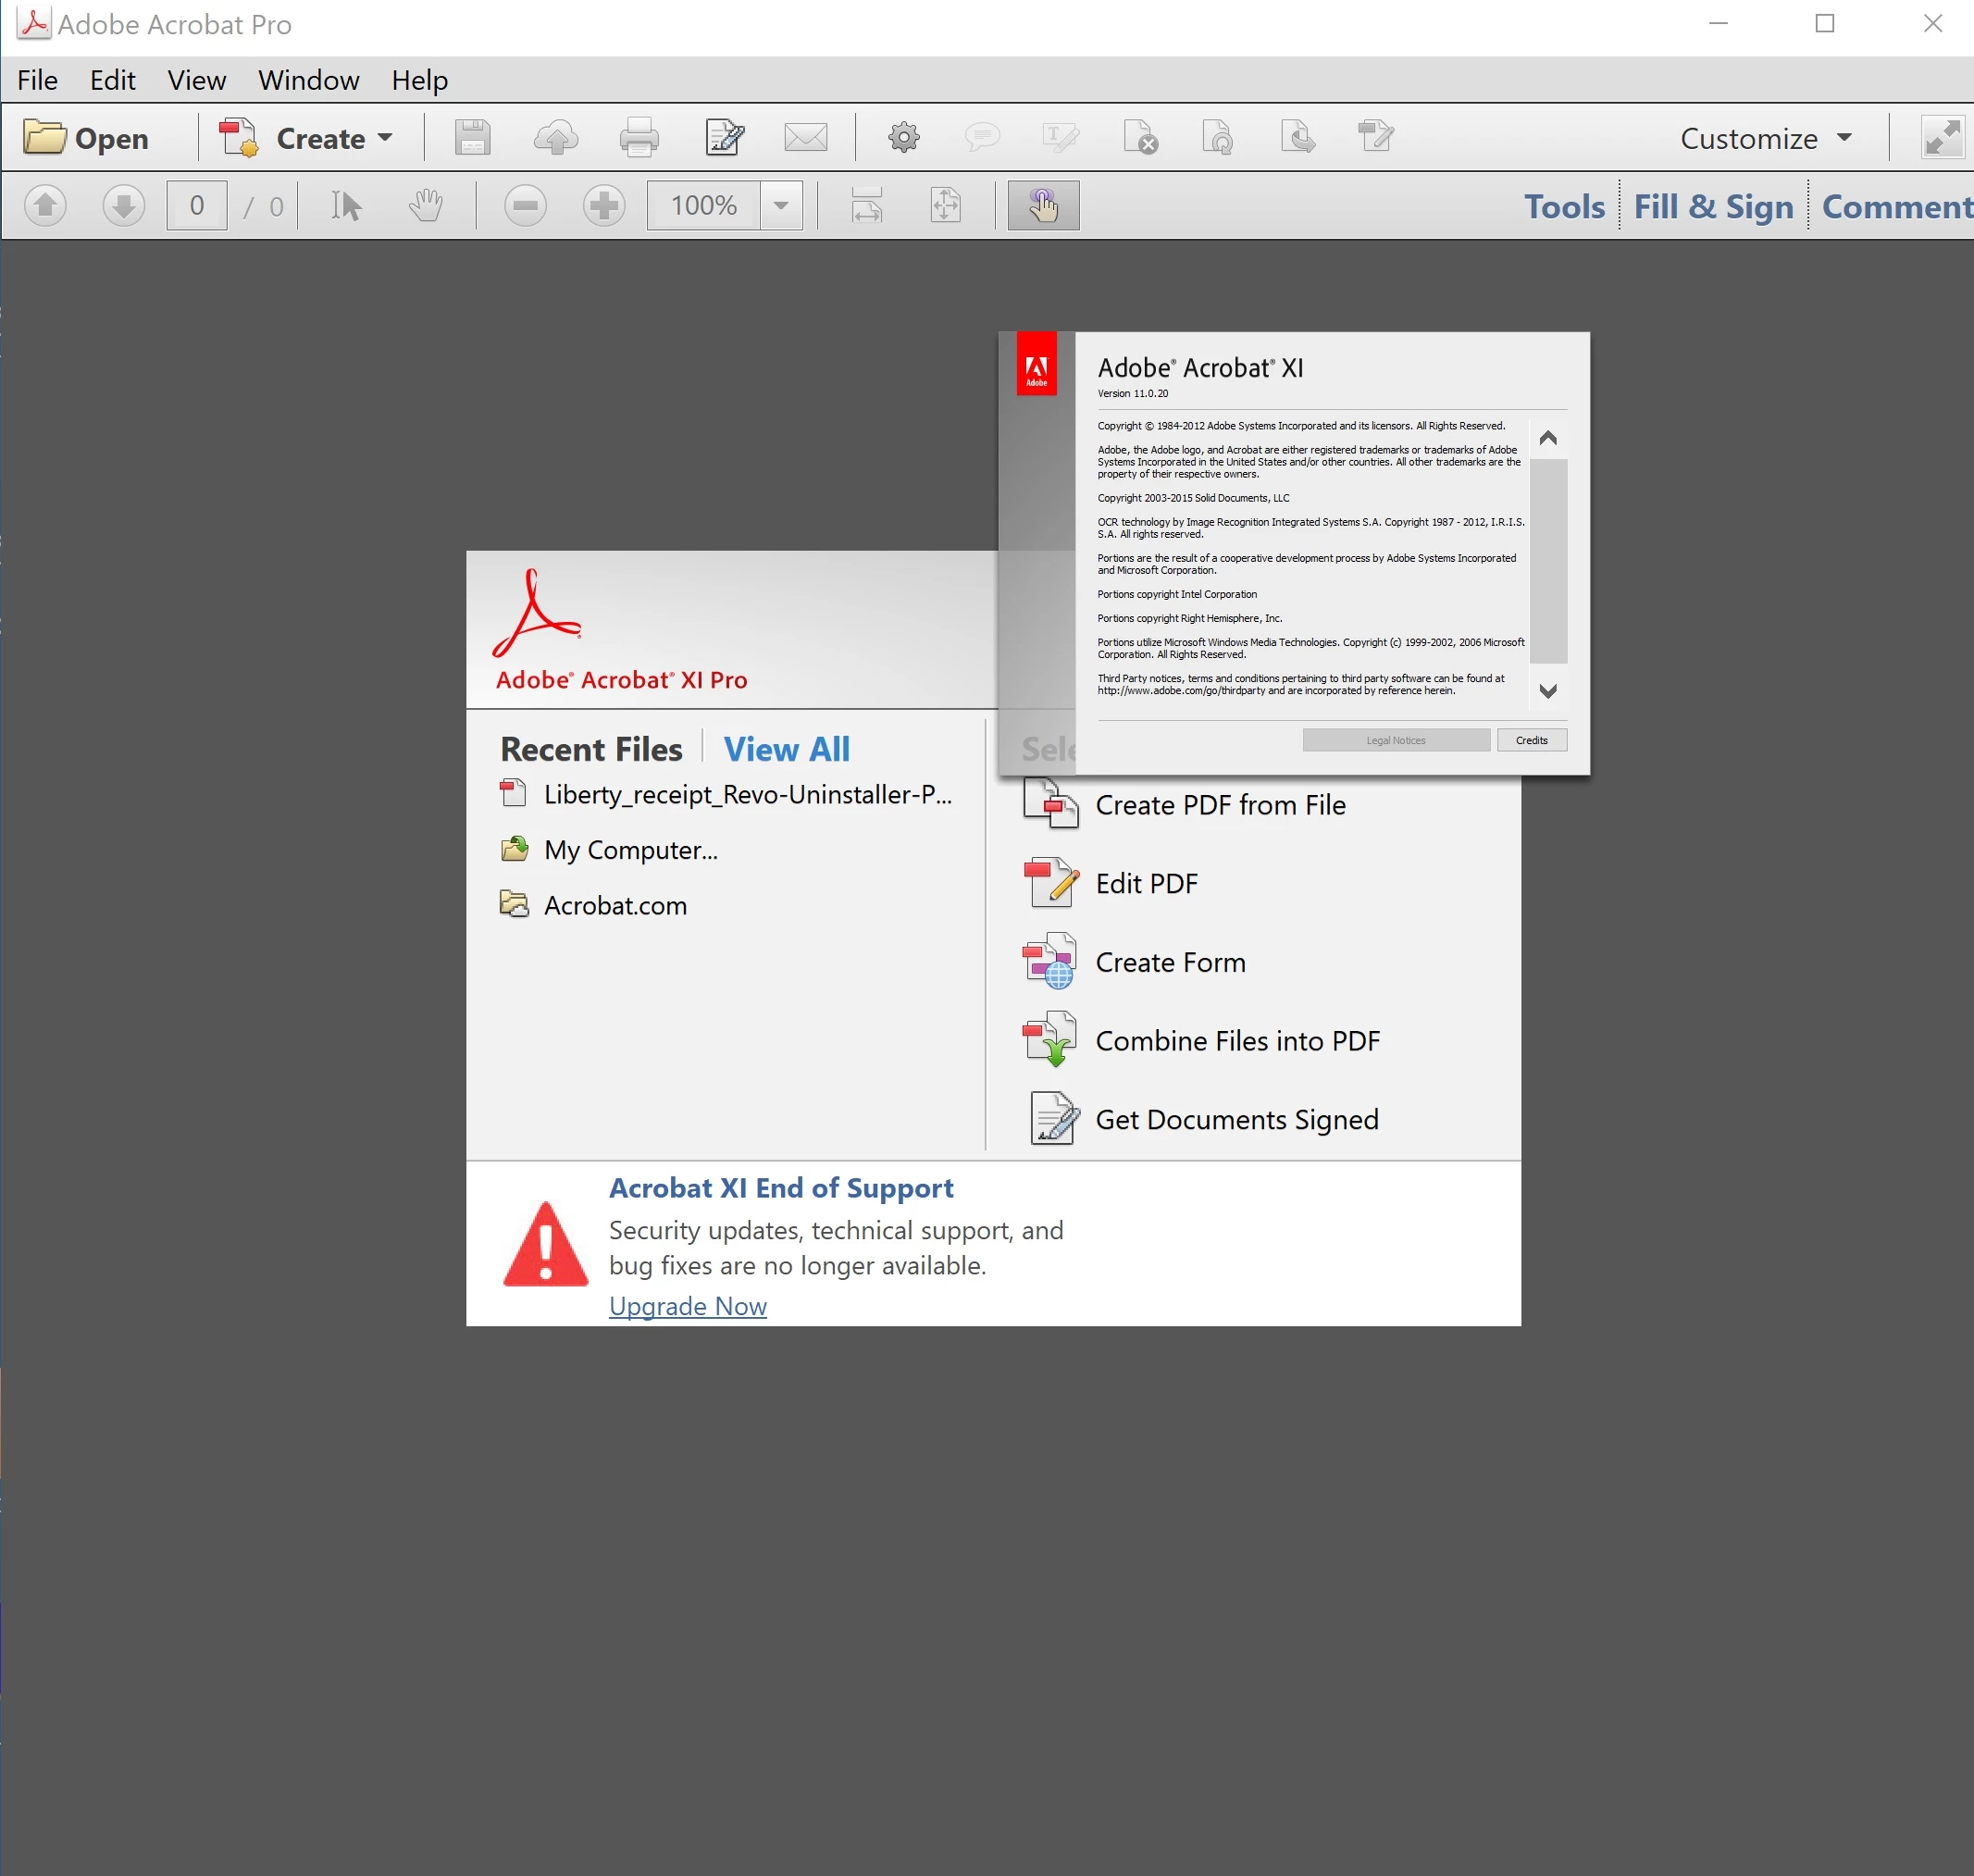Click the Save file icon

click(472, 137)
